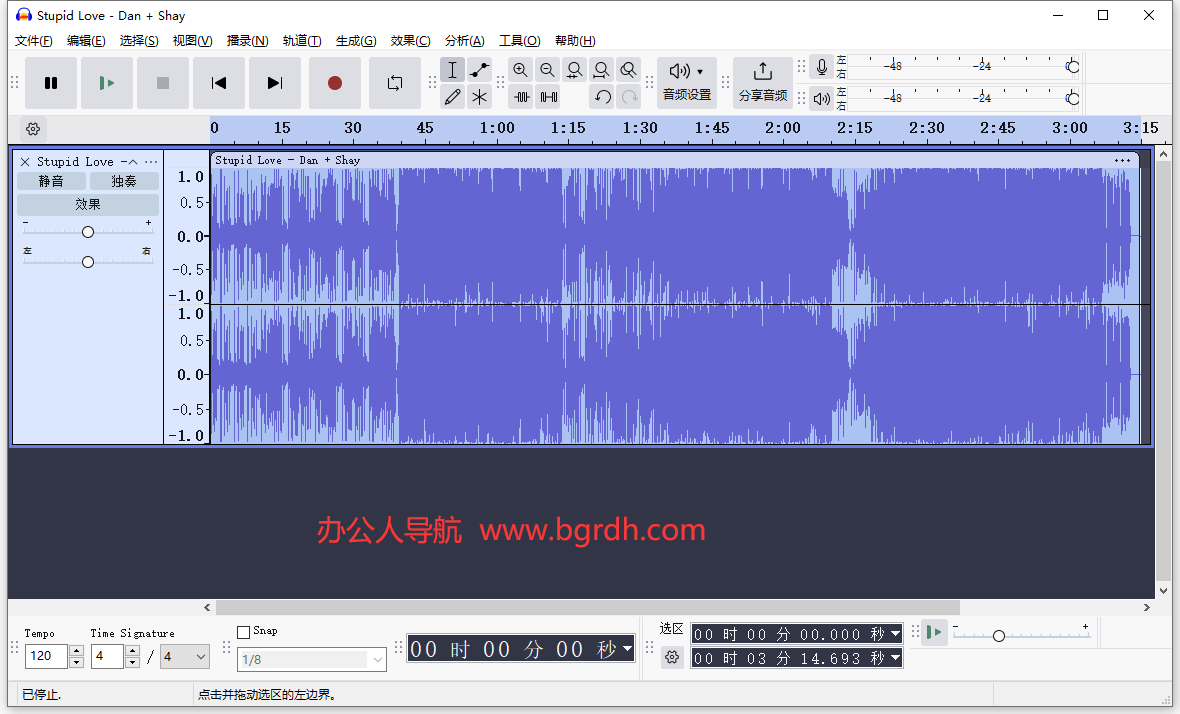1180x714 pixels.
Task: Enable the Snap checkbox
Action: tap(244, 632)
